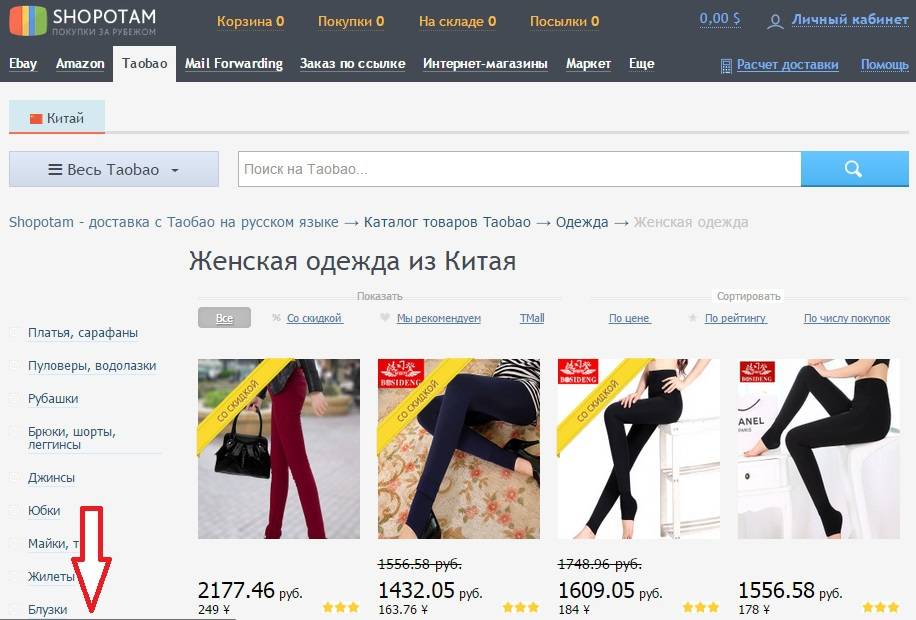
Task: Open the Еще menu in navigation
Action: (641, 64)
